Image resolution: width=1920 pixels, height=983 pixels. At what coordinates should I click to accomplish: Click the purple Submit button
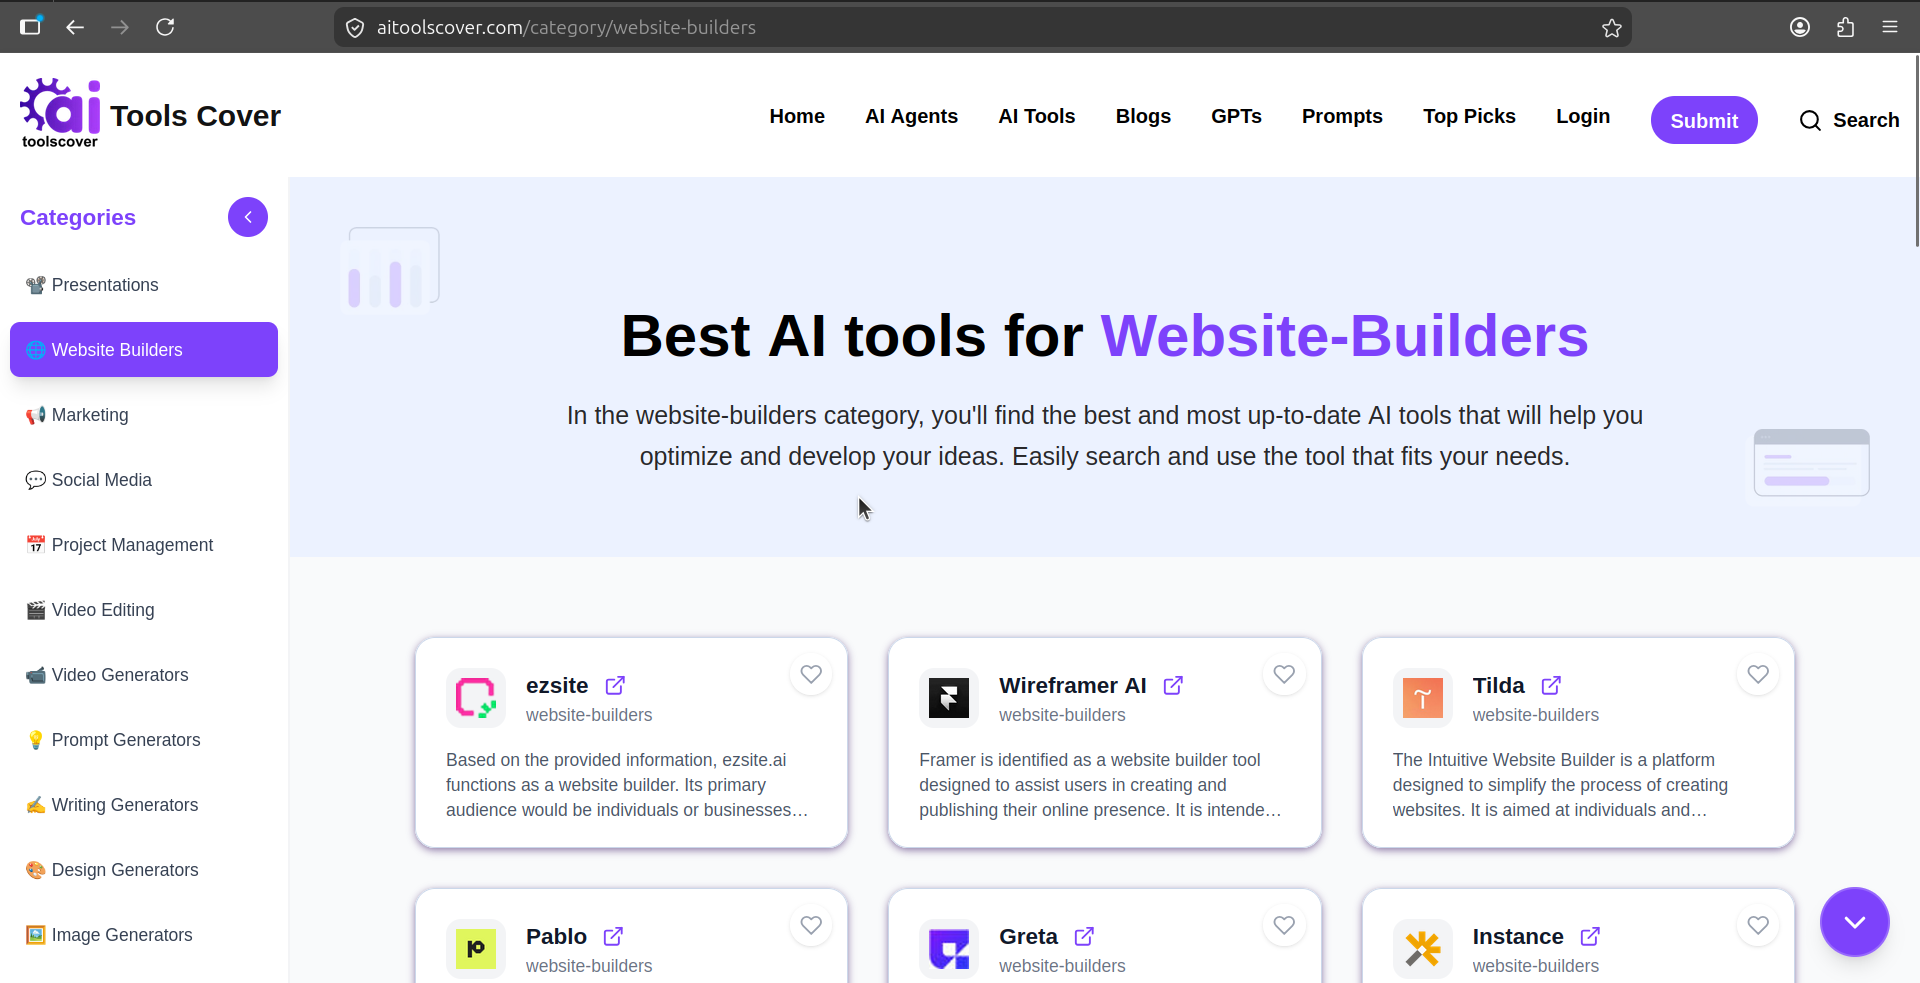[x=1704, y=120]
